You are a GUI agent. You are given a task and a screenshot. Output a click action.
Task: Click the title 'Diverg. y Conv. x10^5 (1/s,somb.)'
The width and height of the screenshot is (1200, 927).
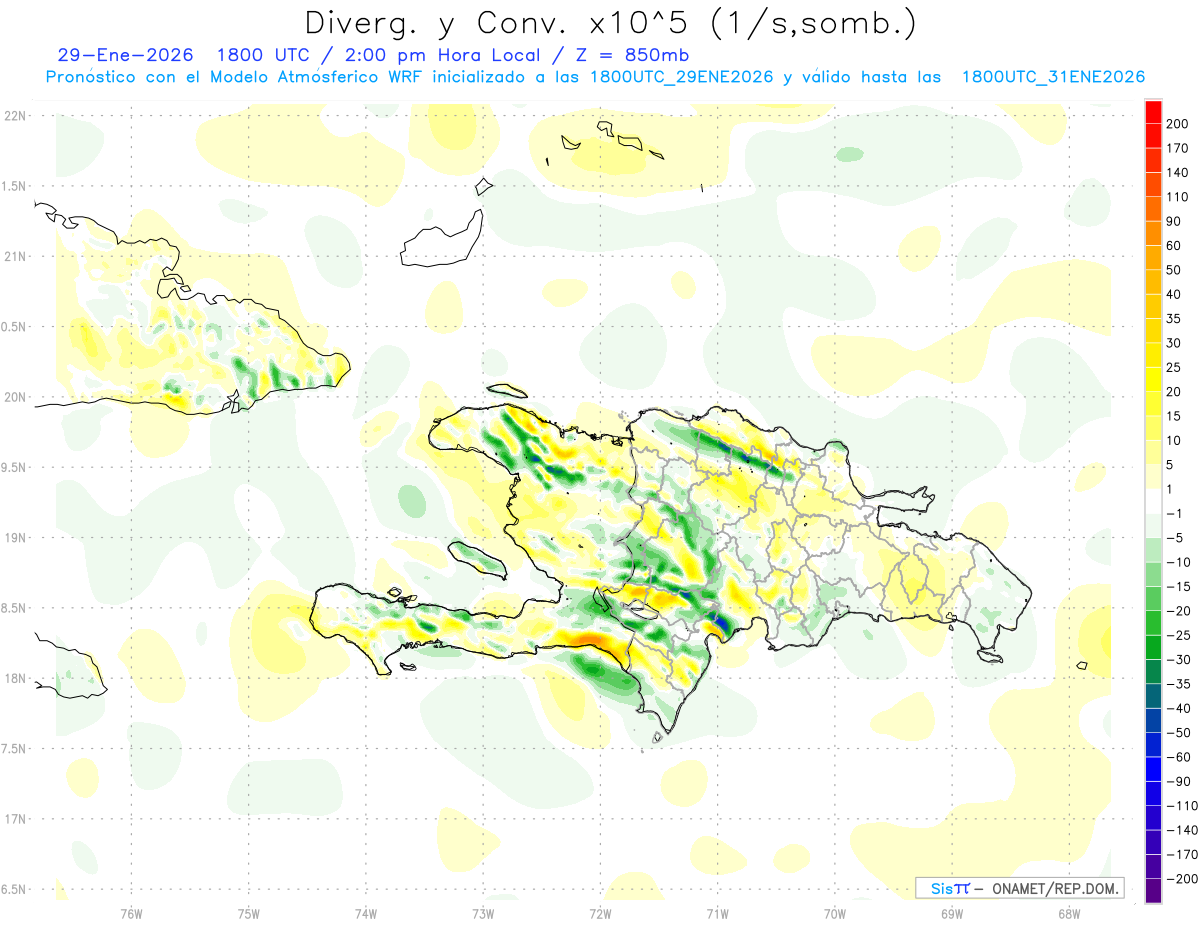[x=609, y=23]
